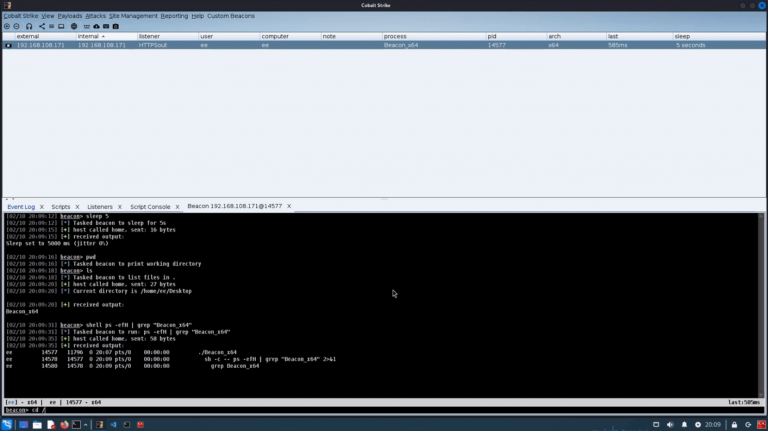Sort sessions by sleep column header
768x431 pixels.
pyautogui.click(x=719, y=36)
